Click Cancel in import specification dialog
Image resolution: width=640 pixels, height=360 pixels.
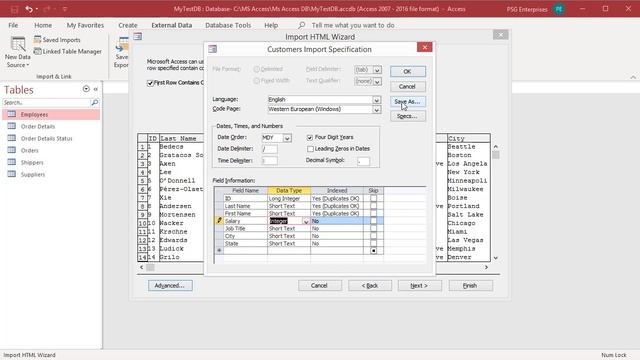point(408,87)
